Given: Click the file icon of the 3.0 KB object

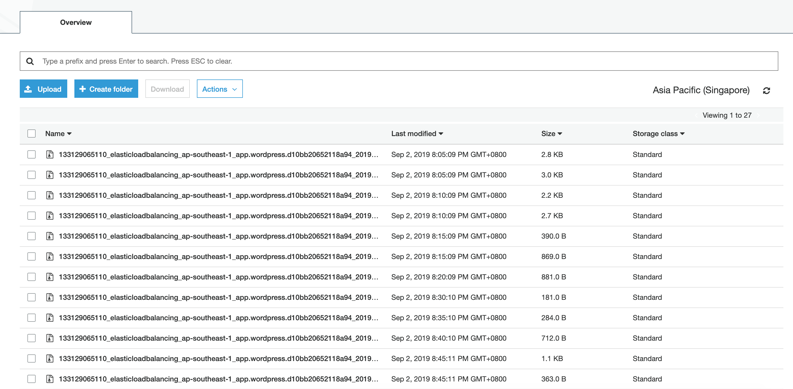Looking at the screenshot, I should coord(50,175).
